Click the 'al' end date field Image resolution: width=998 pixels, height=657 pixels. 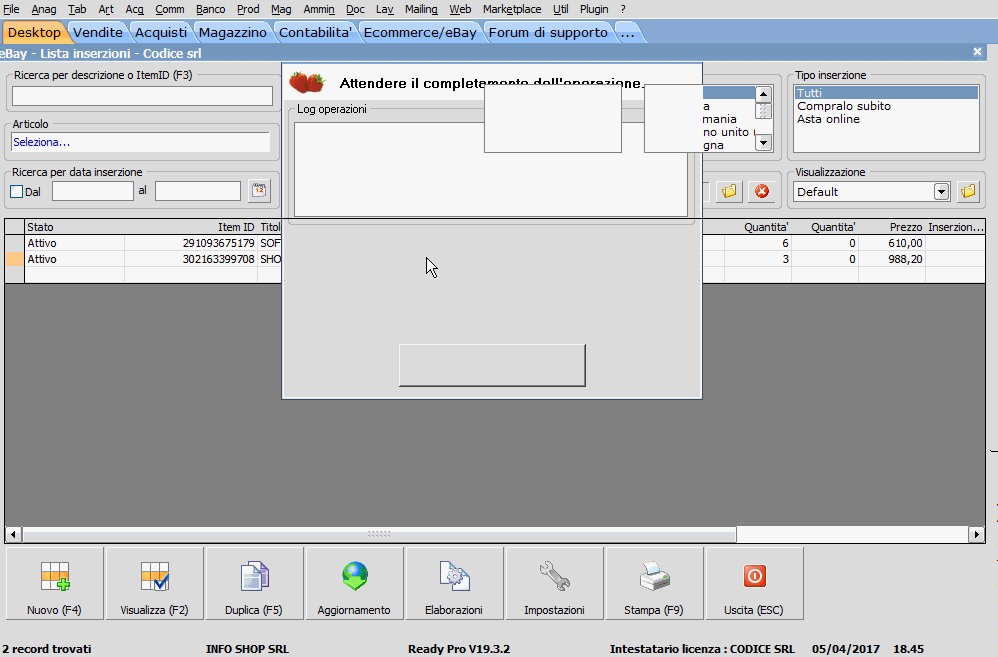point(198,191)
